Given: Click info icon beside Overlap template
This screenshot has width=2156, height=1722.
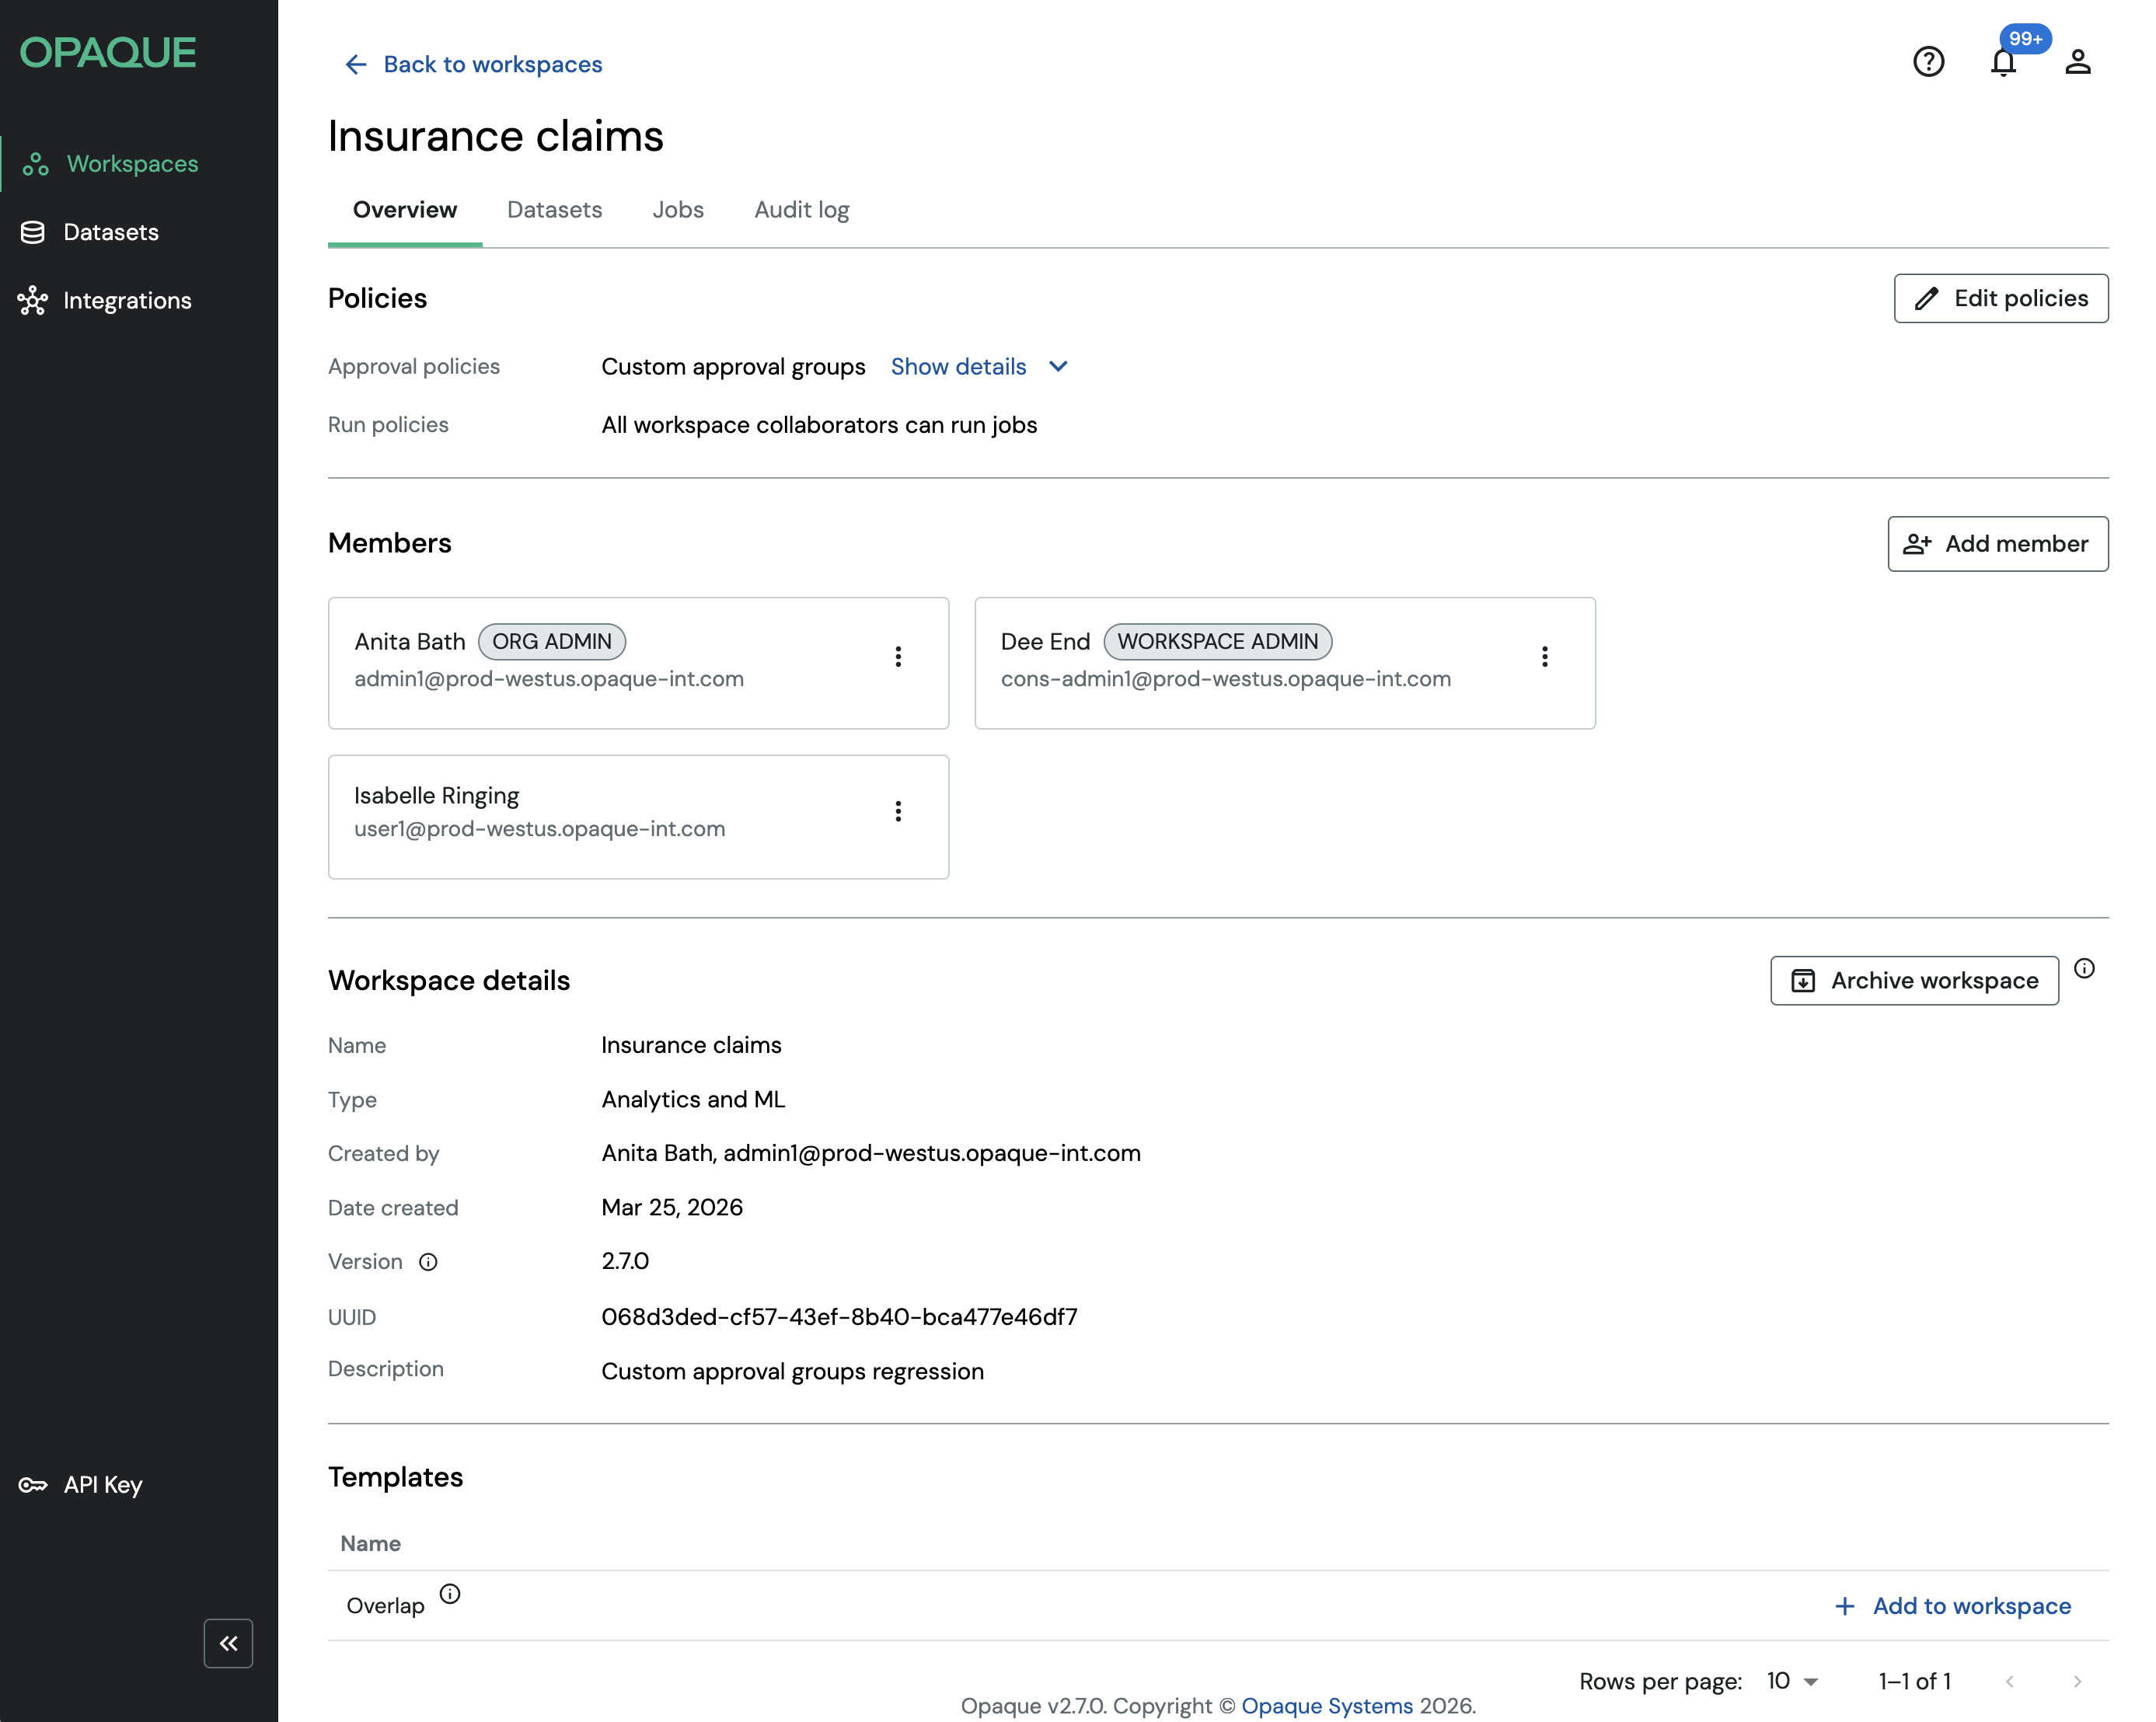Looking at the screenshot, I should coord(450,1594).
